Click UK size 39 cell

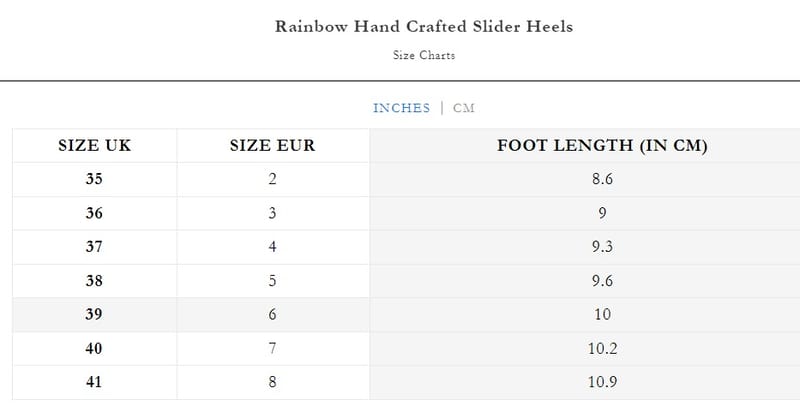(95, 315)
